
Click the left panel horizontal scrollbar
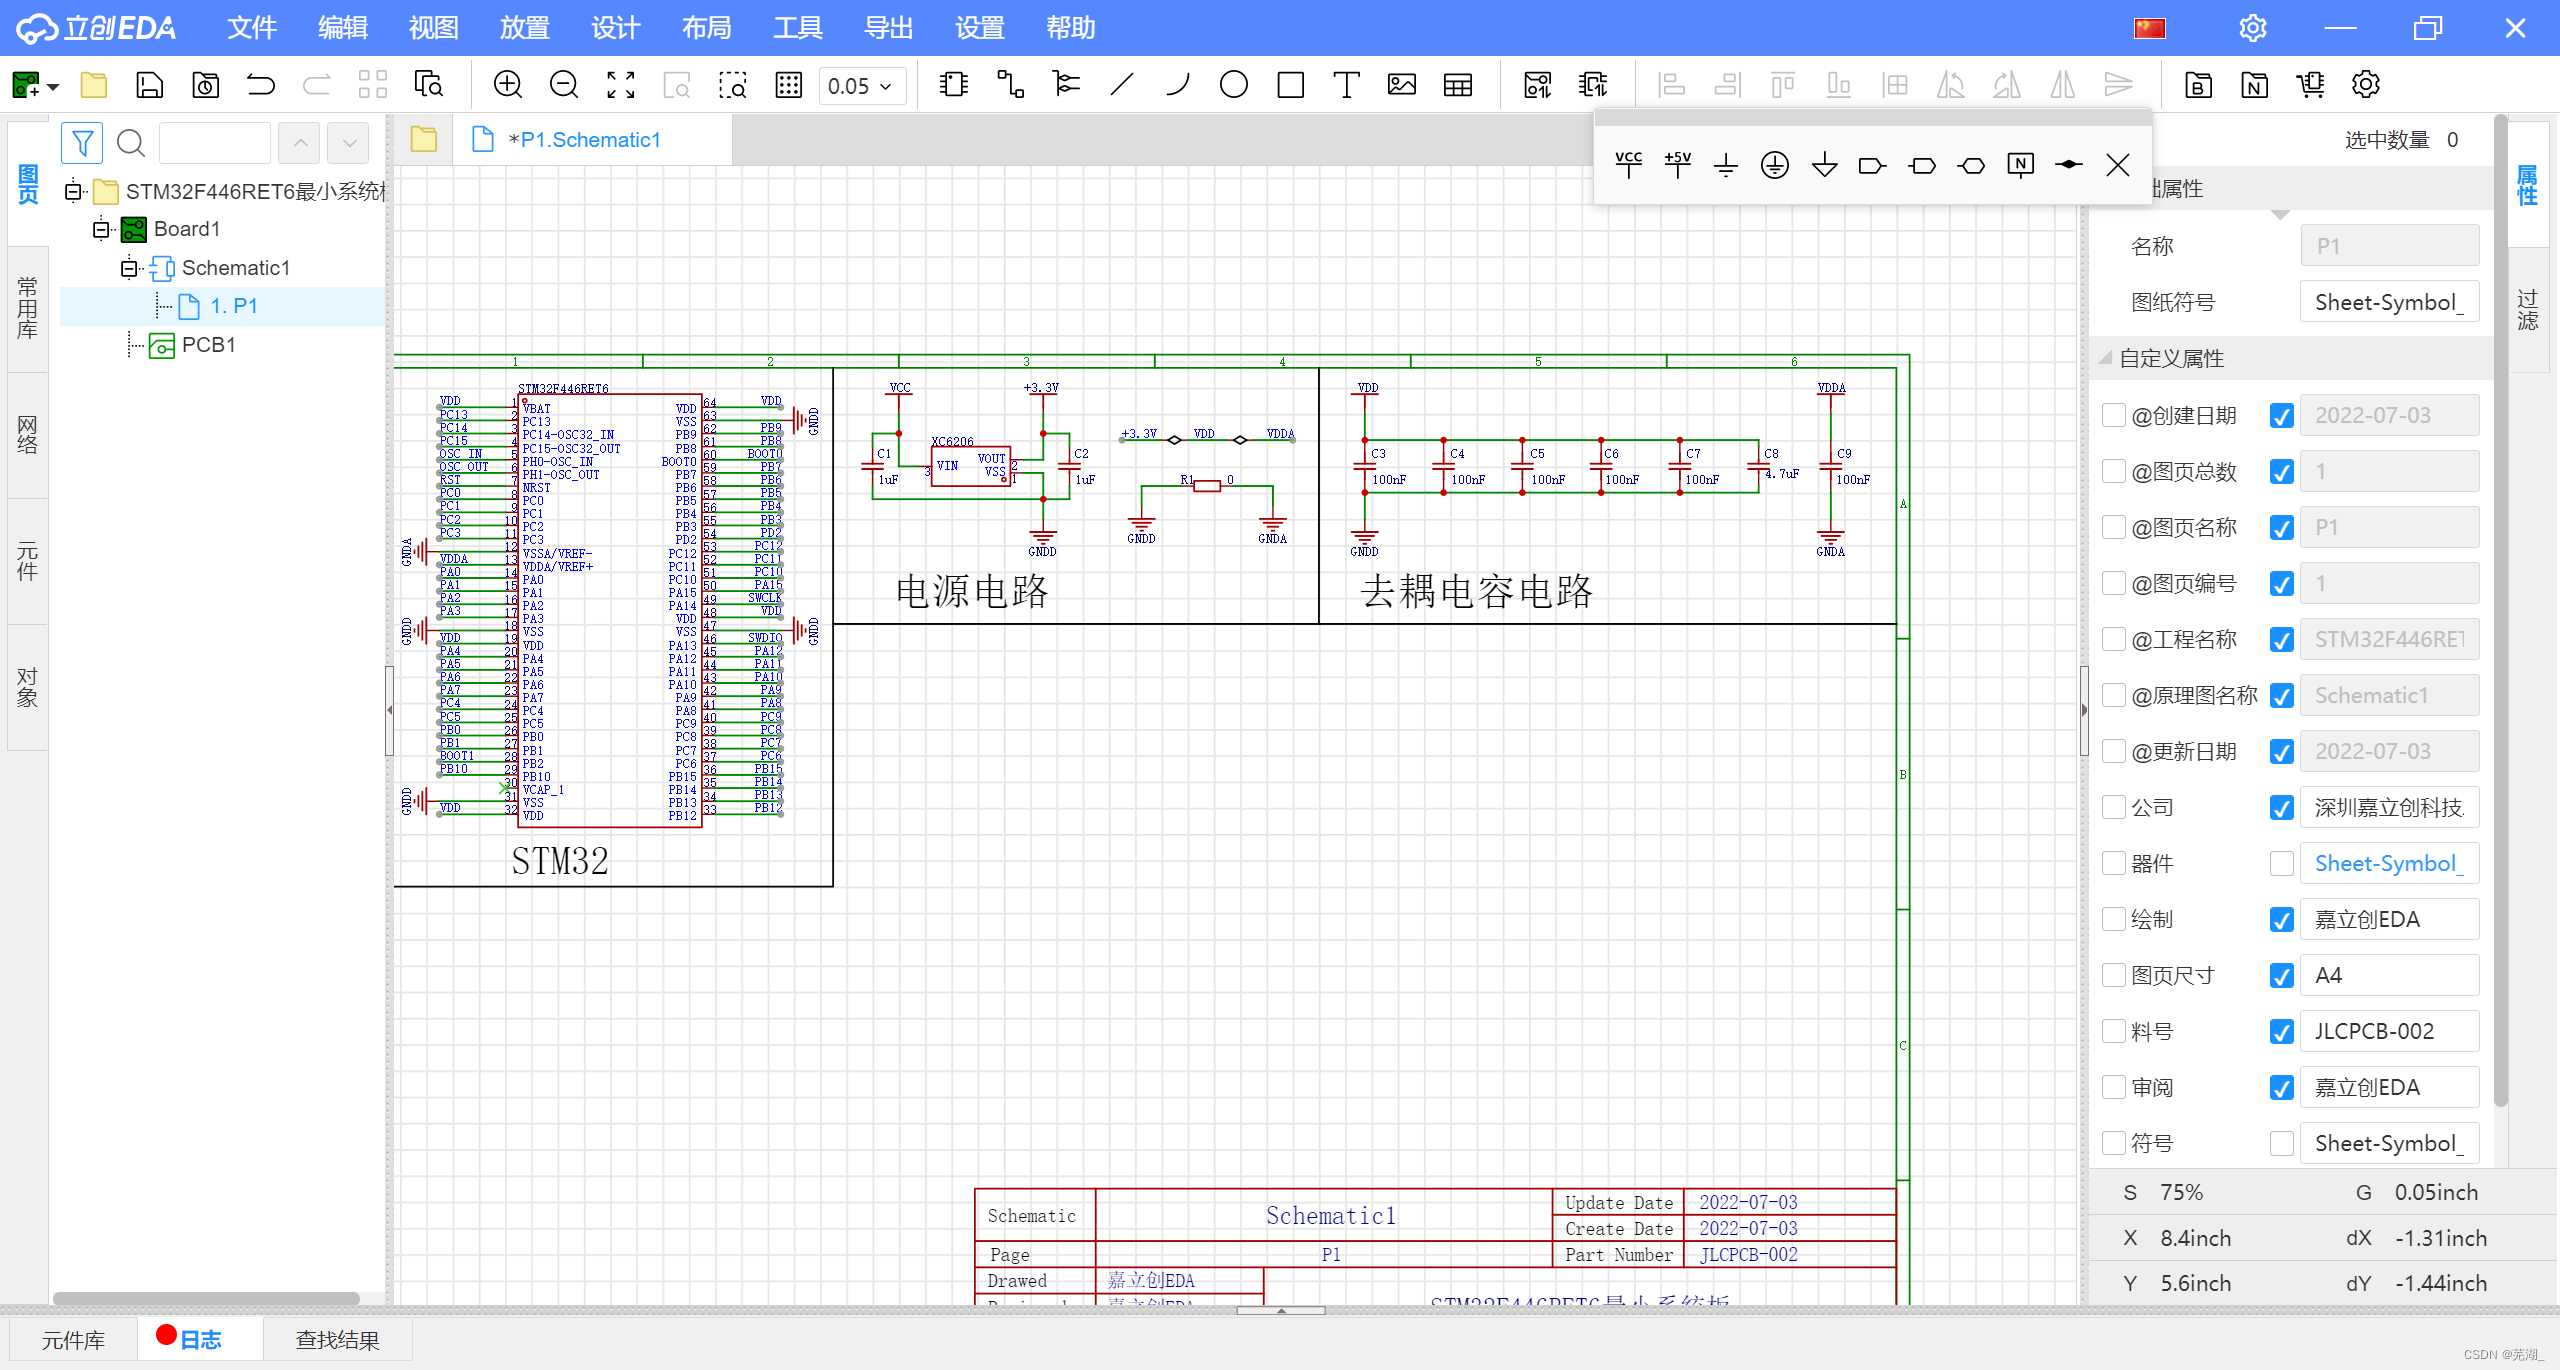[x=206, y=1299]
